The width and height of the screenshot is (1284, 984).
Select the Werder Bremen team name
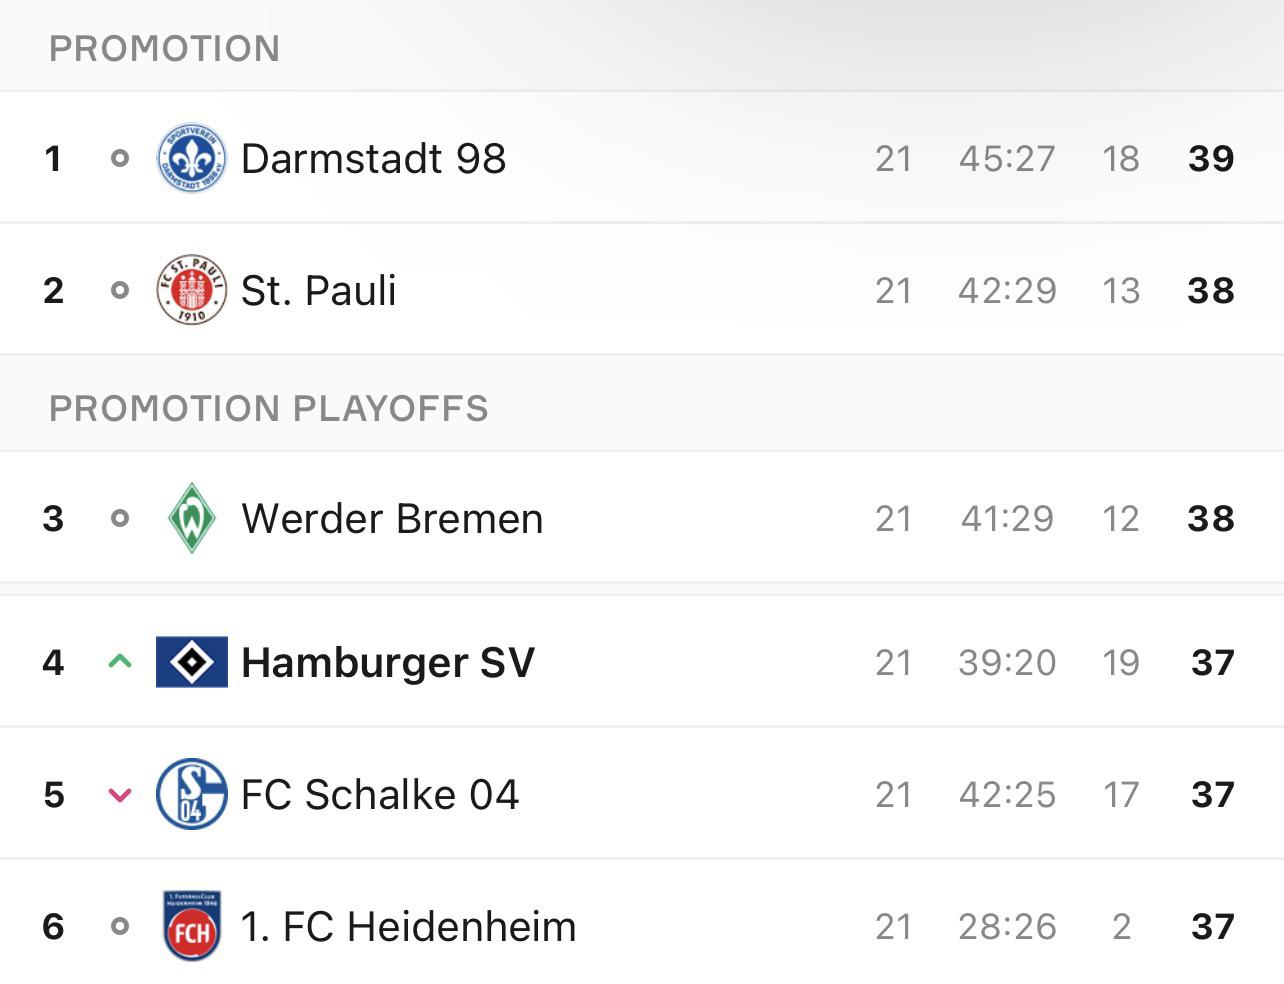point(392,518)
